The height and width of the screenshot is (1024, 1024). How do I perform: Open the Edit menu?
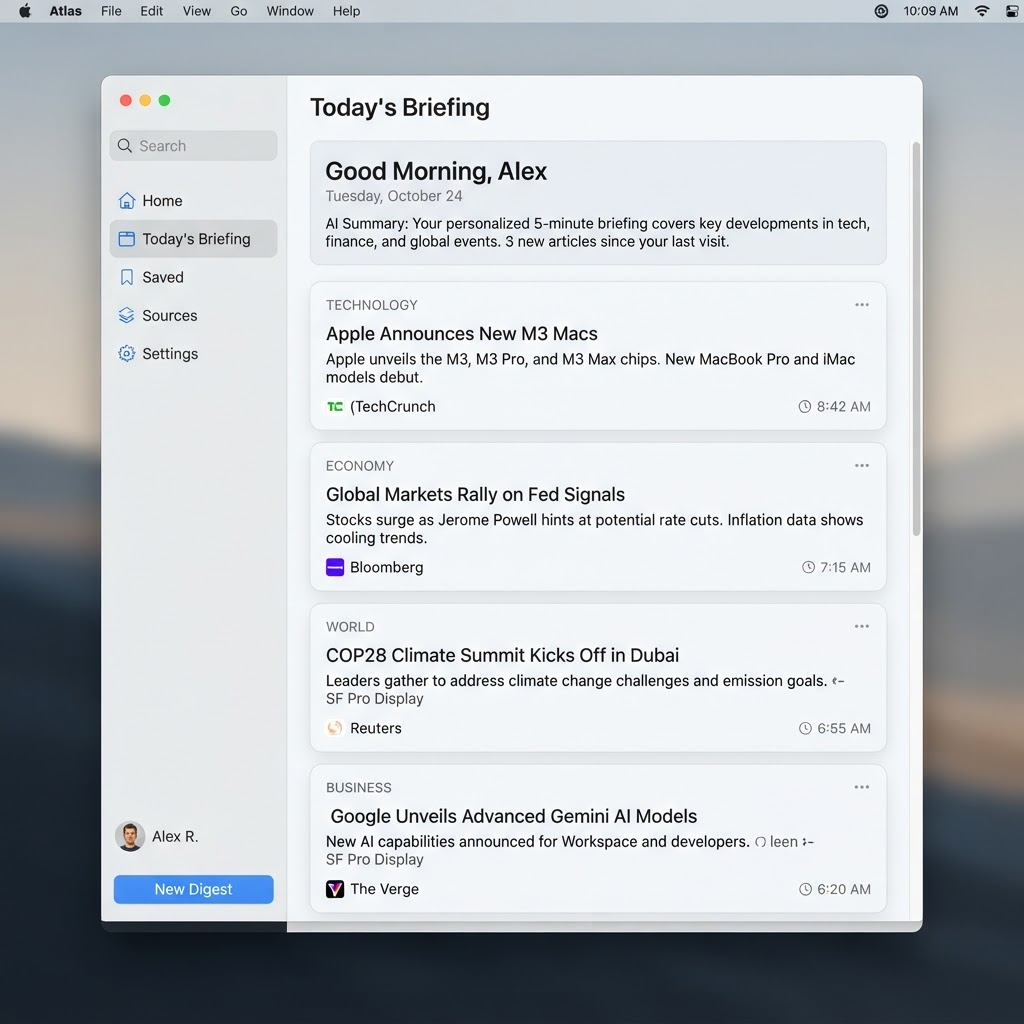(152, 10)
